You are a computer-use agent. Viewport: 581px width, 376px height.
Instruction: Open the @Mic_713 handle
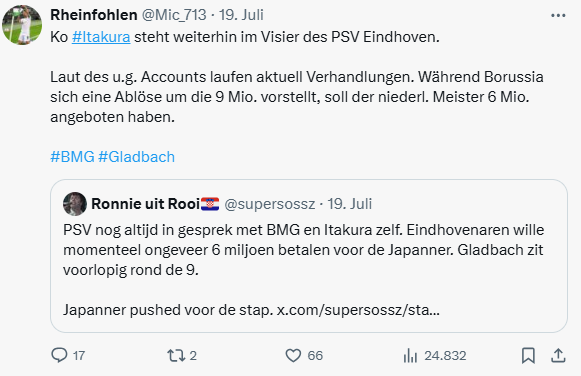[174, 15]
